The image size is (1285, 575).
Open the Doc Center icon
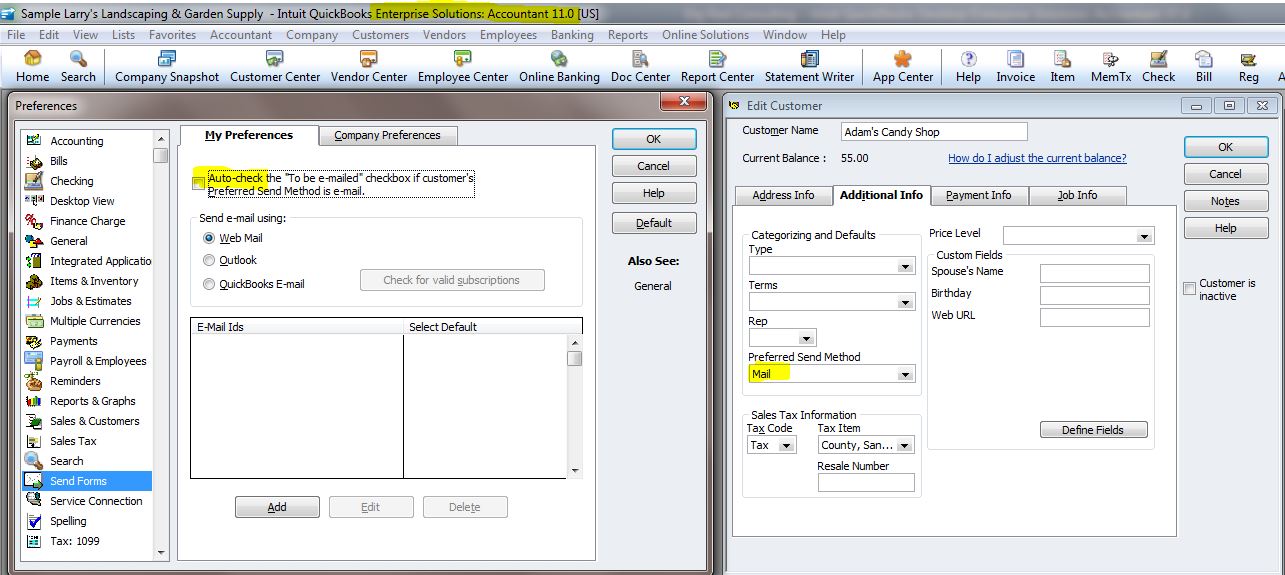(641, 67)
